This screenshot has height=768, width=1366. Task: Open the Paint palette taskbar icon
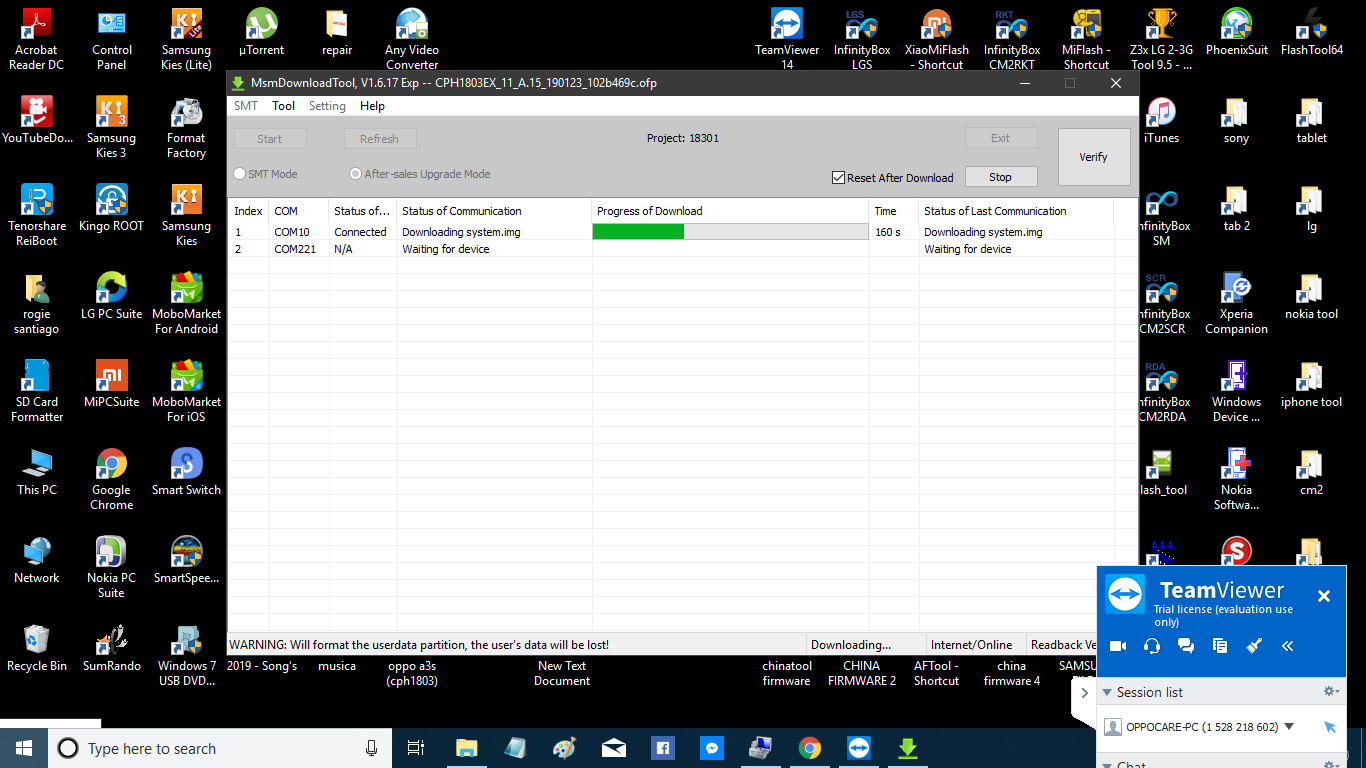(564, 748)
